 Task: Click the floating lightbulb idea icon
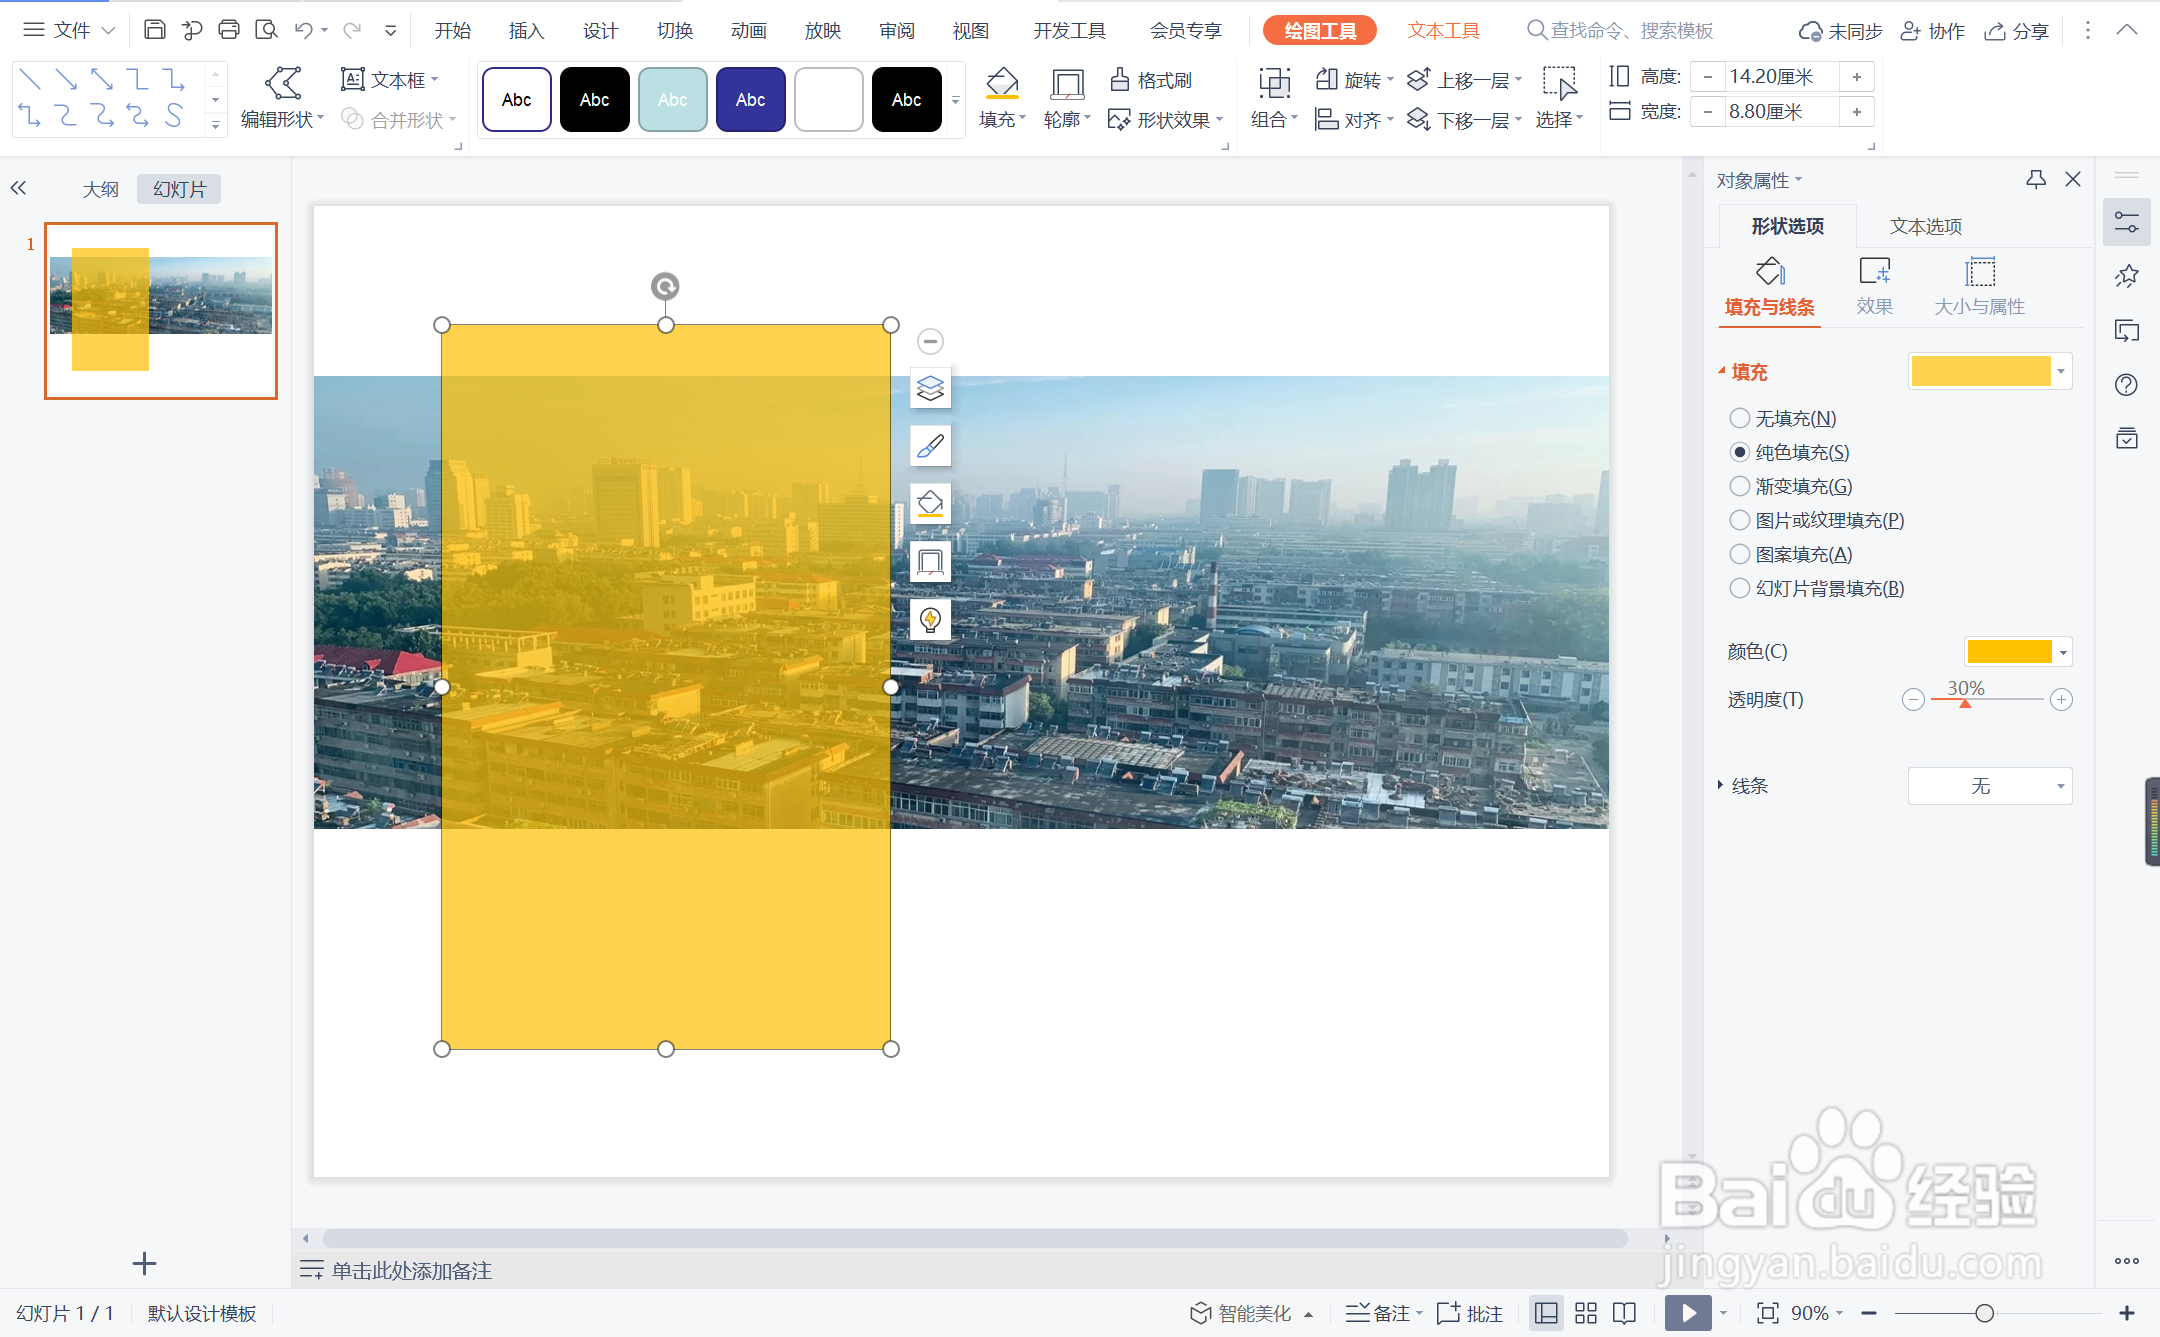coord(930,619)
